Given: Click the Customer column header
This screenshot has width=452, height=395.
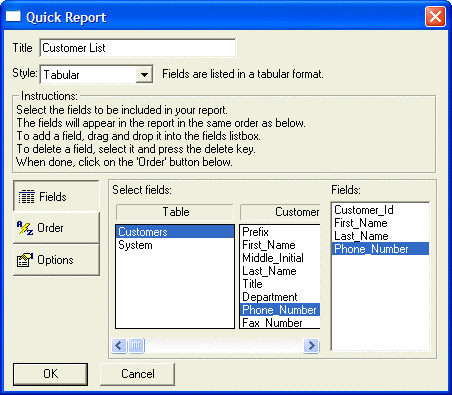Looking at the screenshot, I should coord(280,212).
